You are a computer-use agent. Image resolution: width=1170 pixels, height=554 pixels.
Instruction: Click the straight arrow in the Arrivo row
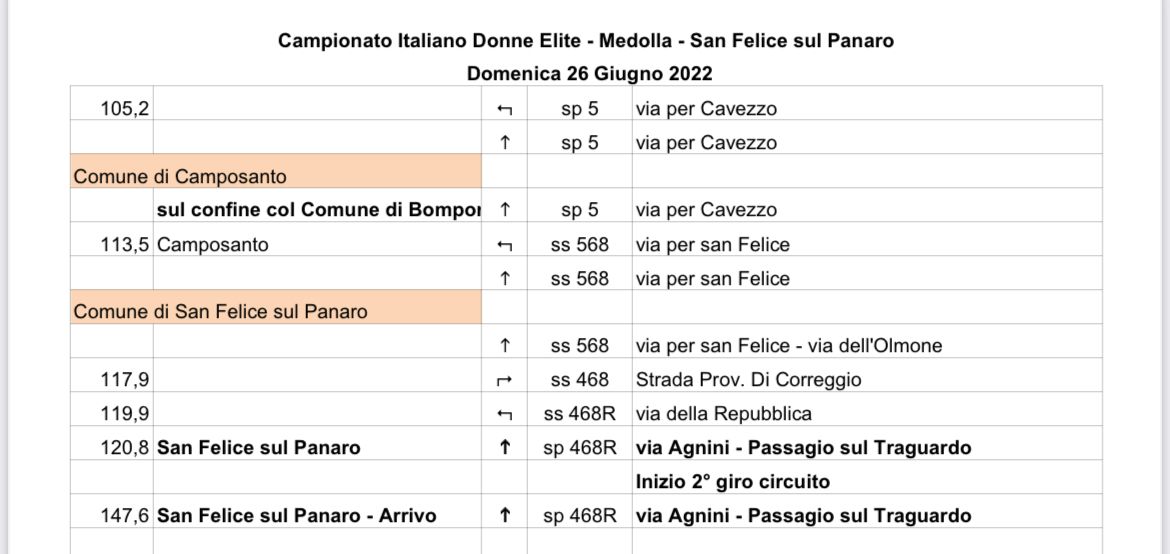[x=505, y=516]
